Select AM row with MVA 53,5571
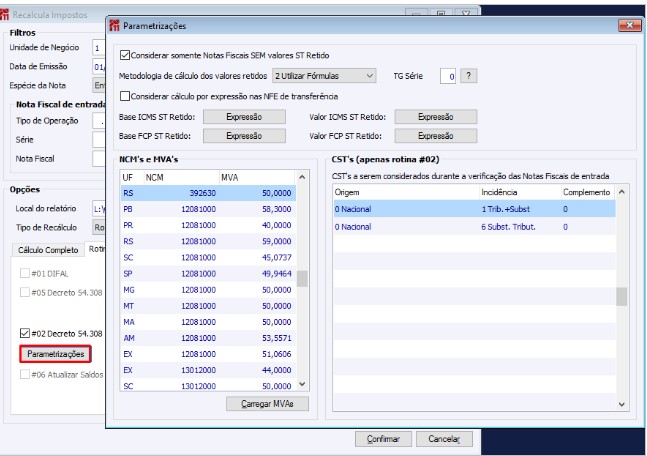Screen dimensions: 647x456 click(208, 338)
